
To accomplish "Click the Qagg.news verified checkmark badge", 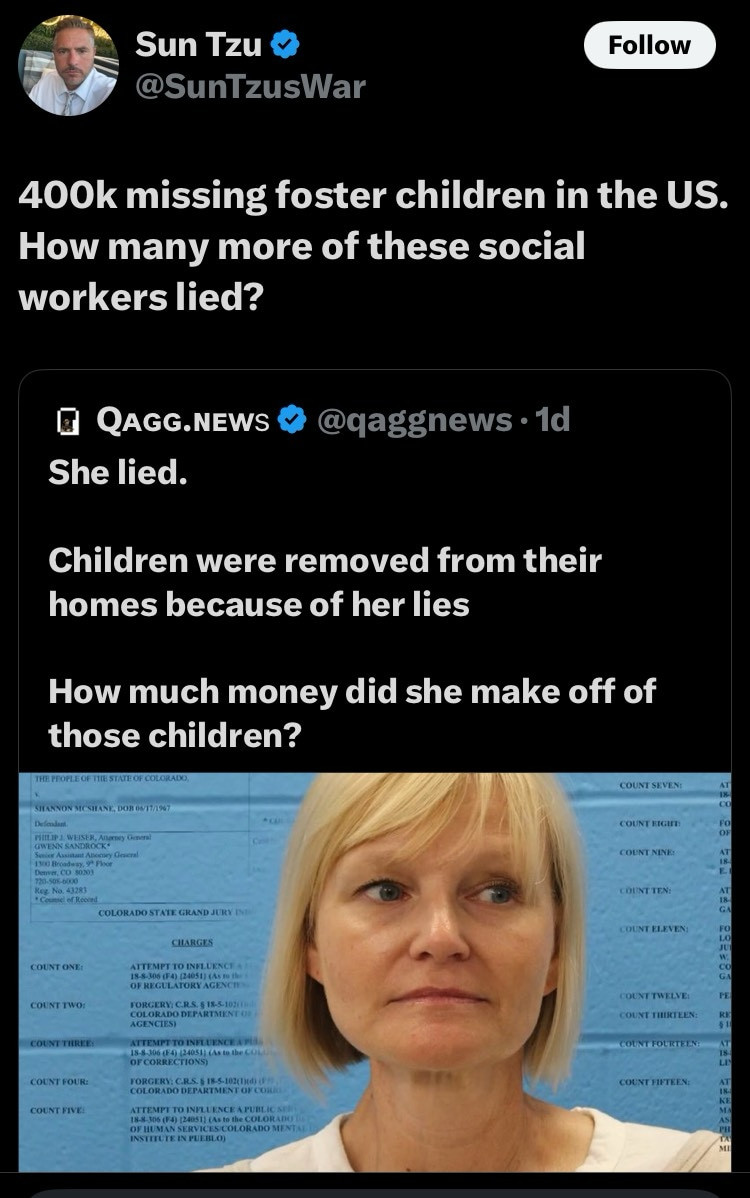I will 291,421.
